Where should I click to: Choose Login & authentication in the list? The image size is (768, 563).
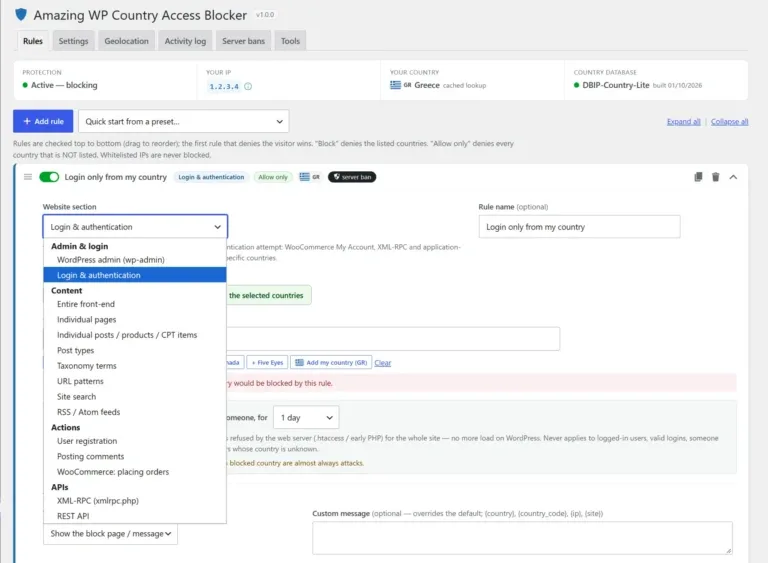click(135, 275)
